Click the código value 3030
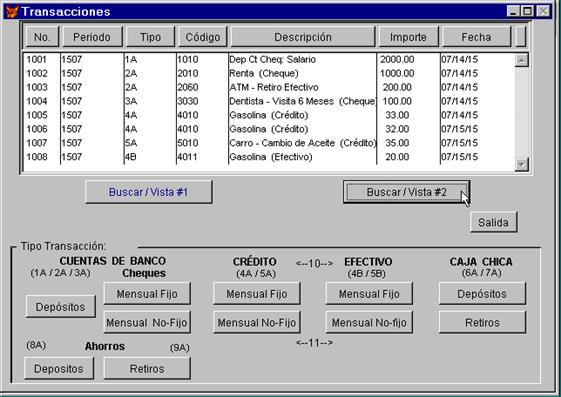 pos(188,101)
